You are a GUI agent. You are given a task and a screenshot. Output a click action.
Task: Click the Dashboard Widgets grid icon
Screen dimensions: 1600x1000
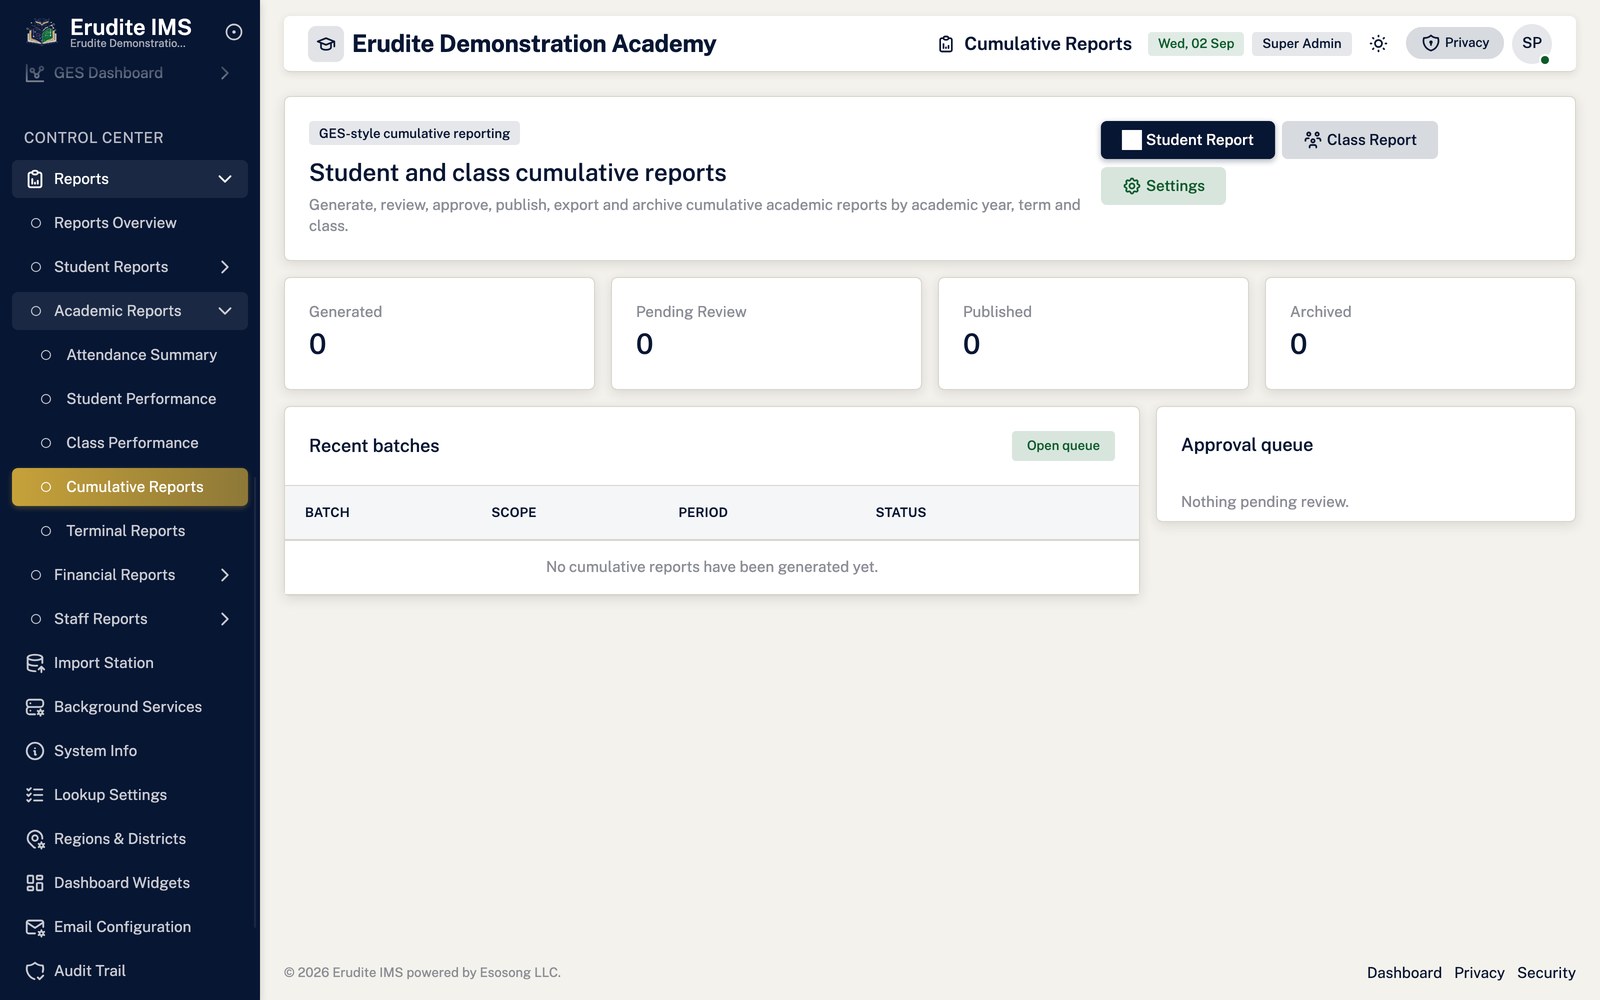pos(35,883)
